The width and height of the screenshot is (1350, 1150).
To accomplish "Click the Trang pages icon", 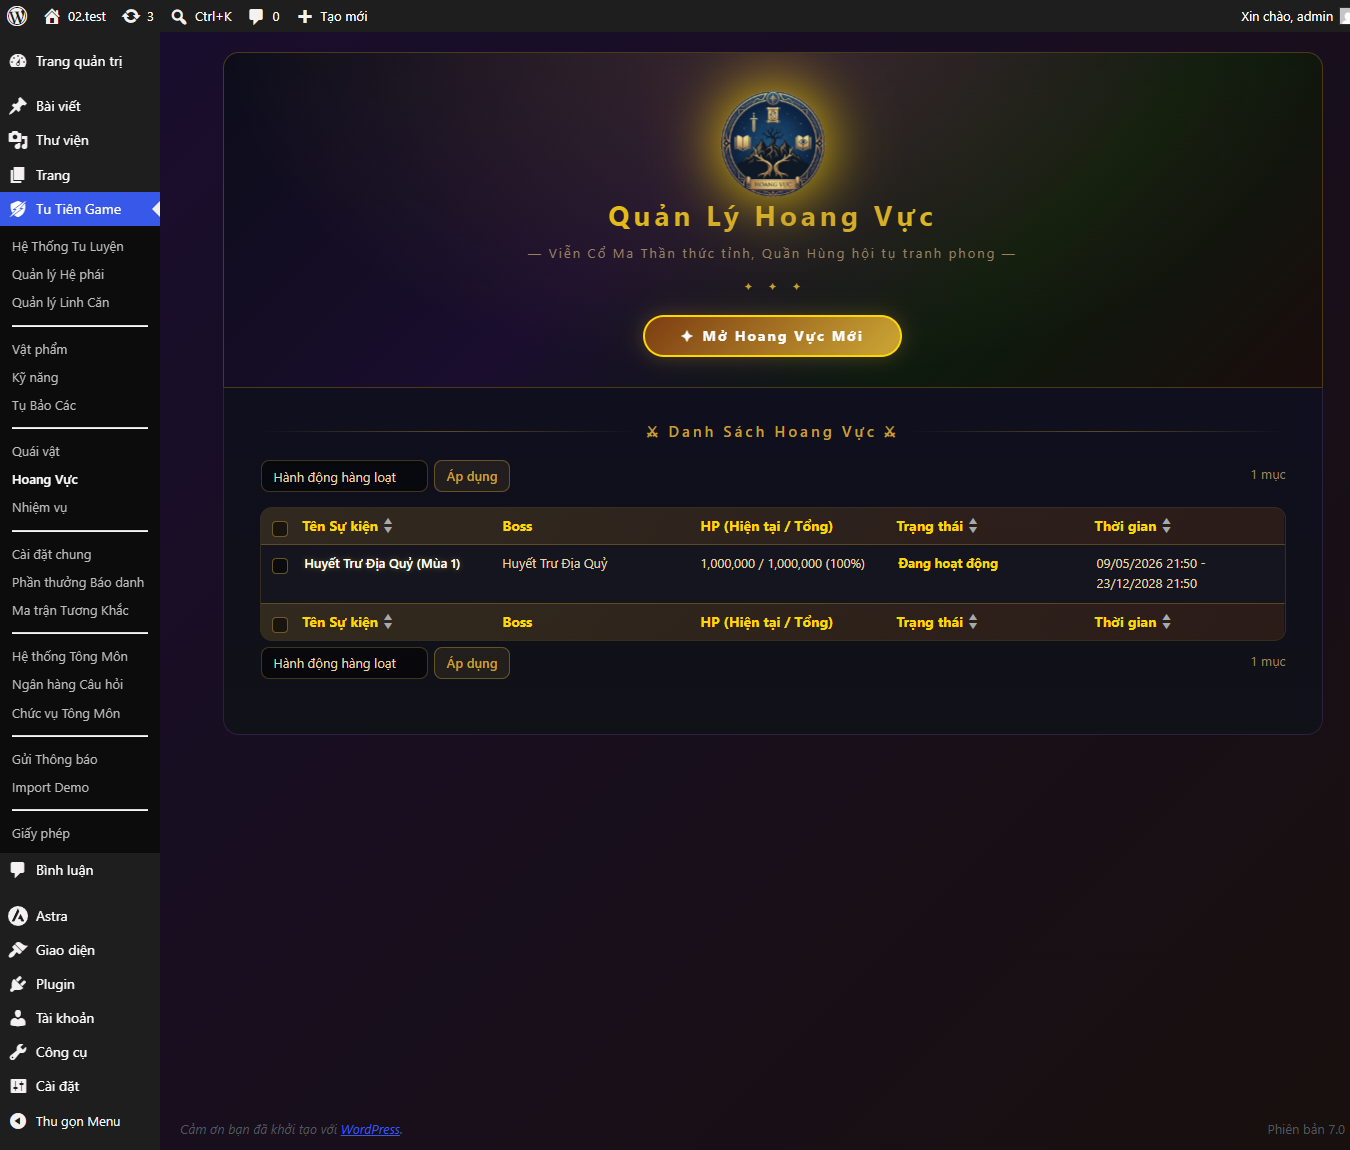I will 18,175.
